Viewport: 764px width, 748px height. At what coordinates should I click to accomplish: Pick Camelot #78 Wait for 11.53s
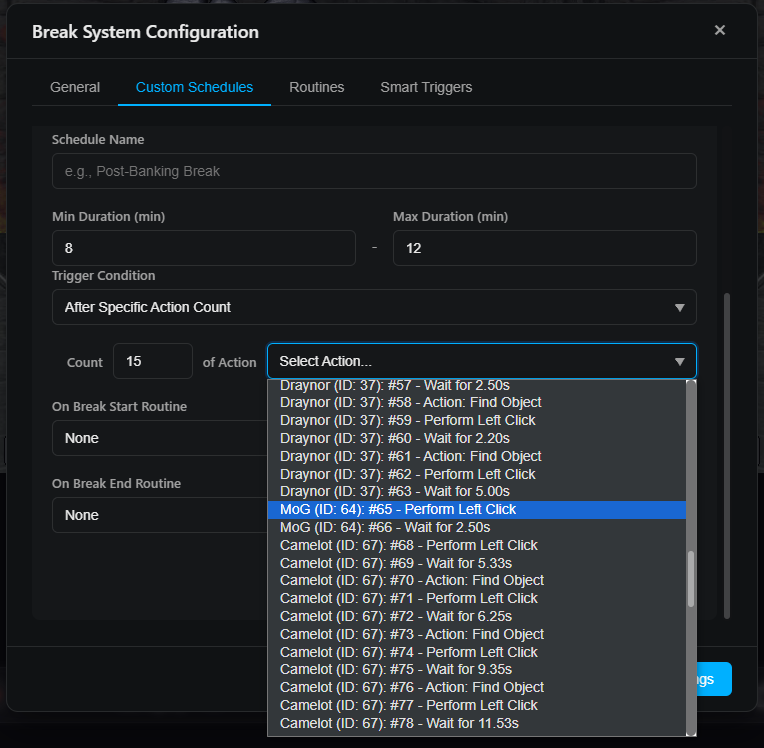(x=477, y=723)
